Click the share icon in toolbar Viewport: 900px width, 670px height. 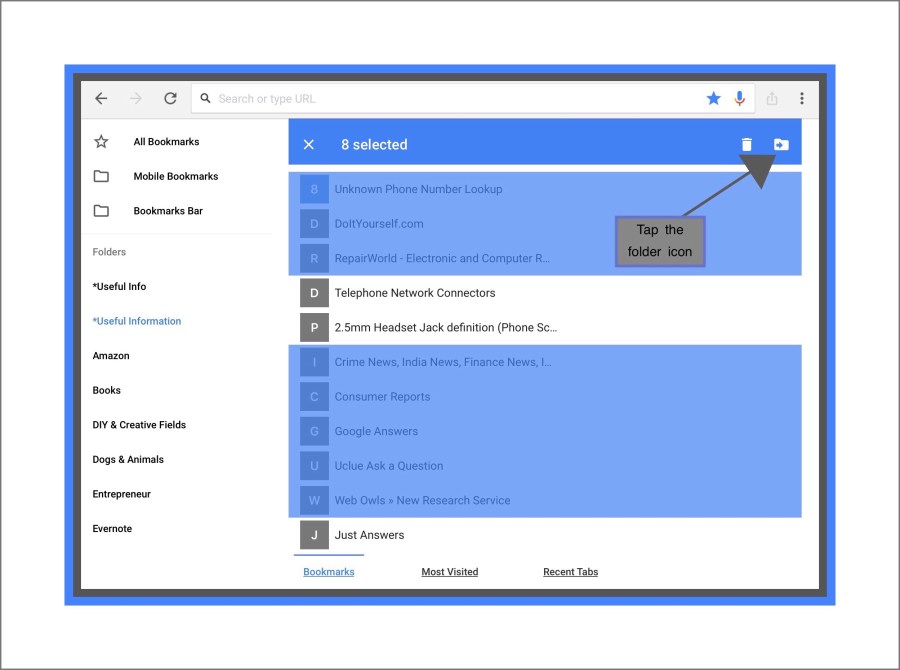[x=772, y=99]
